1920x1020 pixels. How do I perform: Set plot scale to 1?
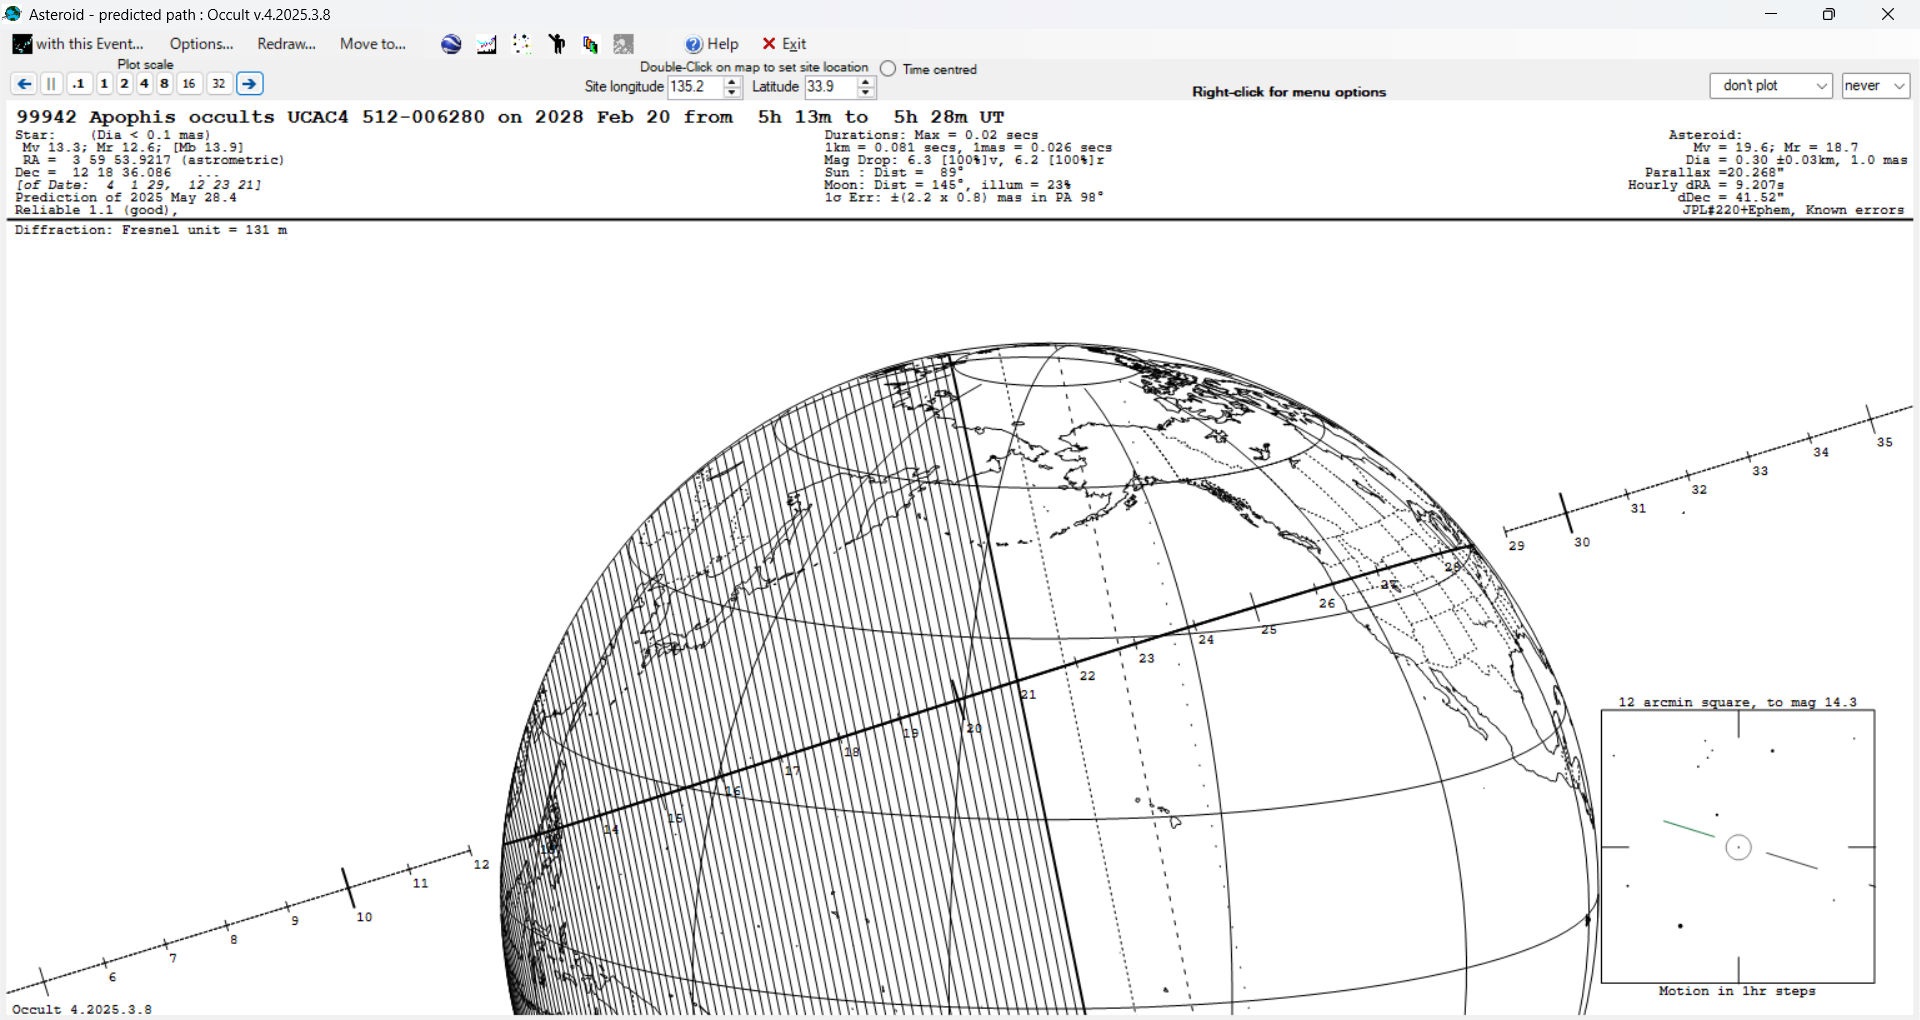pyautogui.click(x=104, y=84)
